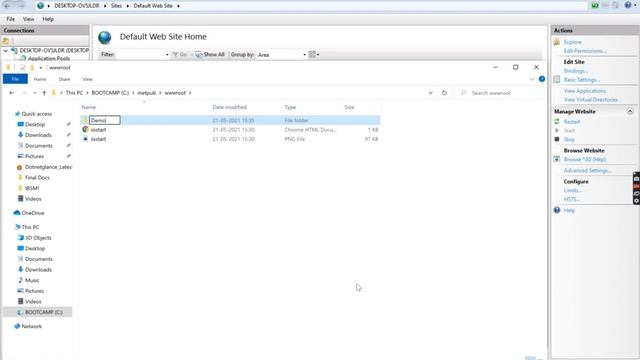Restart the website in Manage Website

[x=571, y=122]
